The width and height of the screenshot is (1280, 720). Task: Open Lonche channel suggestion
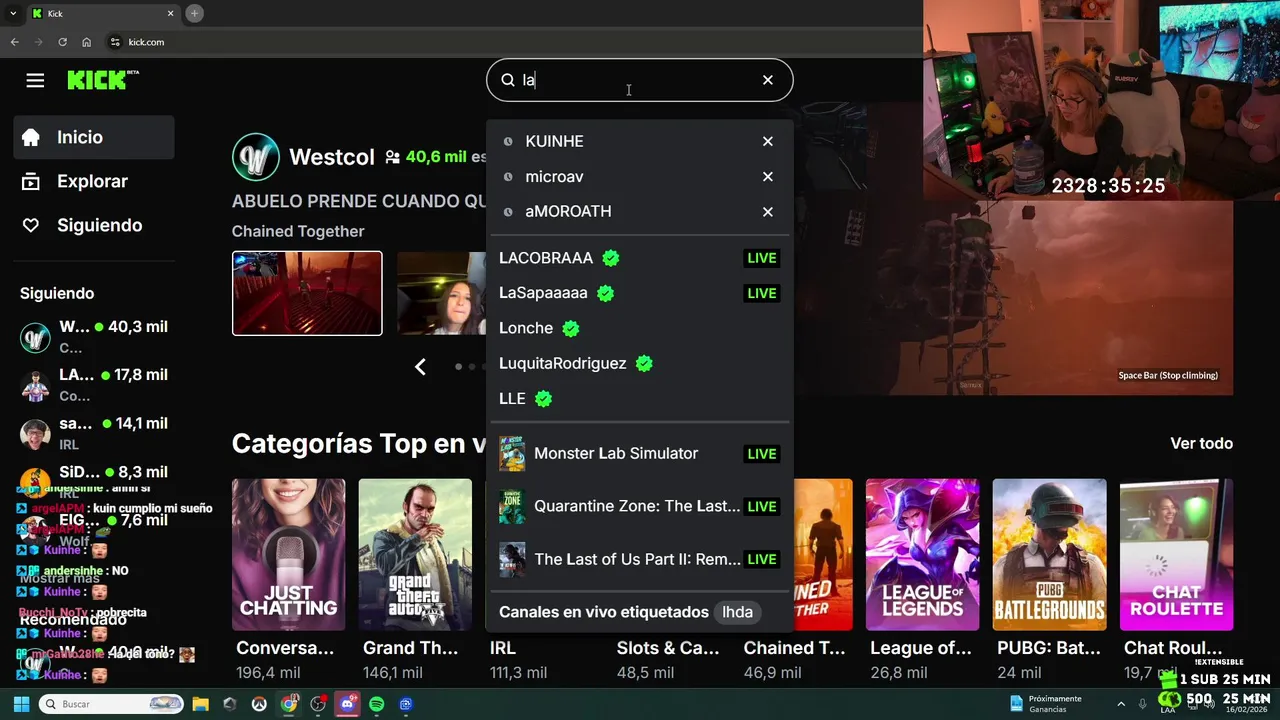[639, 328]
